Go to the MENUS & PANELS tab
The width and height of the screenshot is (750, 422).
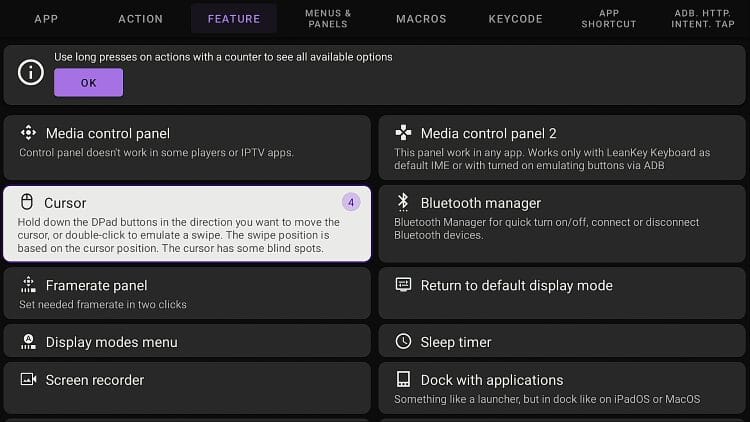click(328, 19)
